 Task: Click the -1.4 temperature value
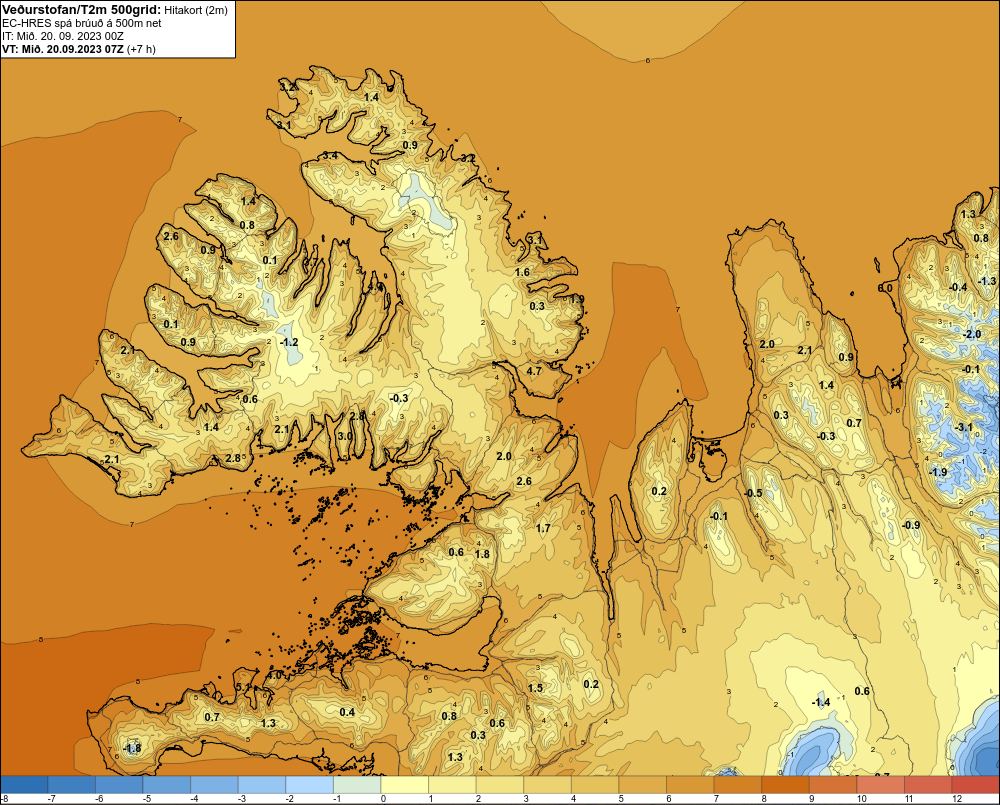click(x=820, y=702)
